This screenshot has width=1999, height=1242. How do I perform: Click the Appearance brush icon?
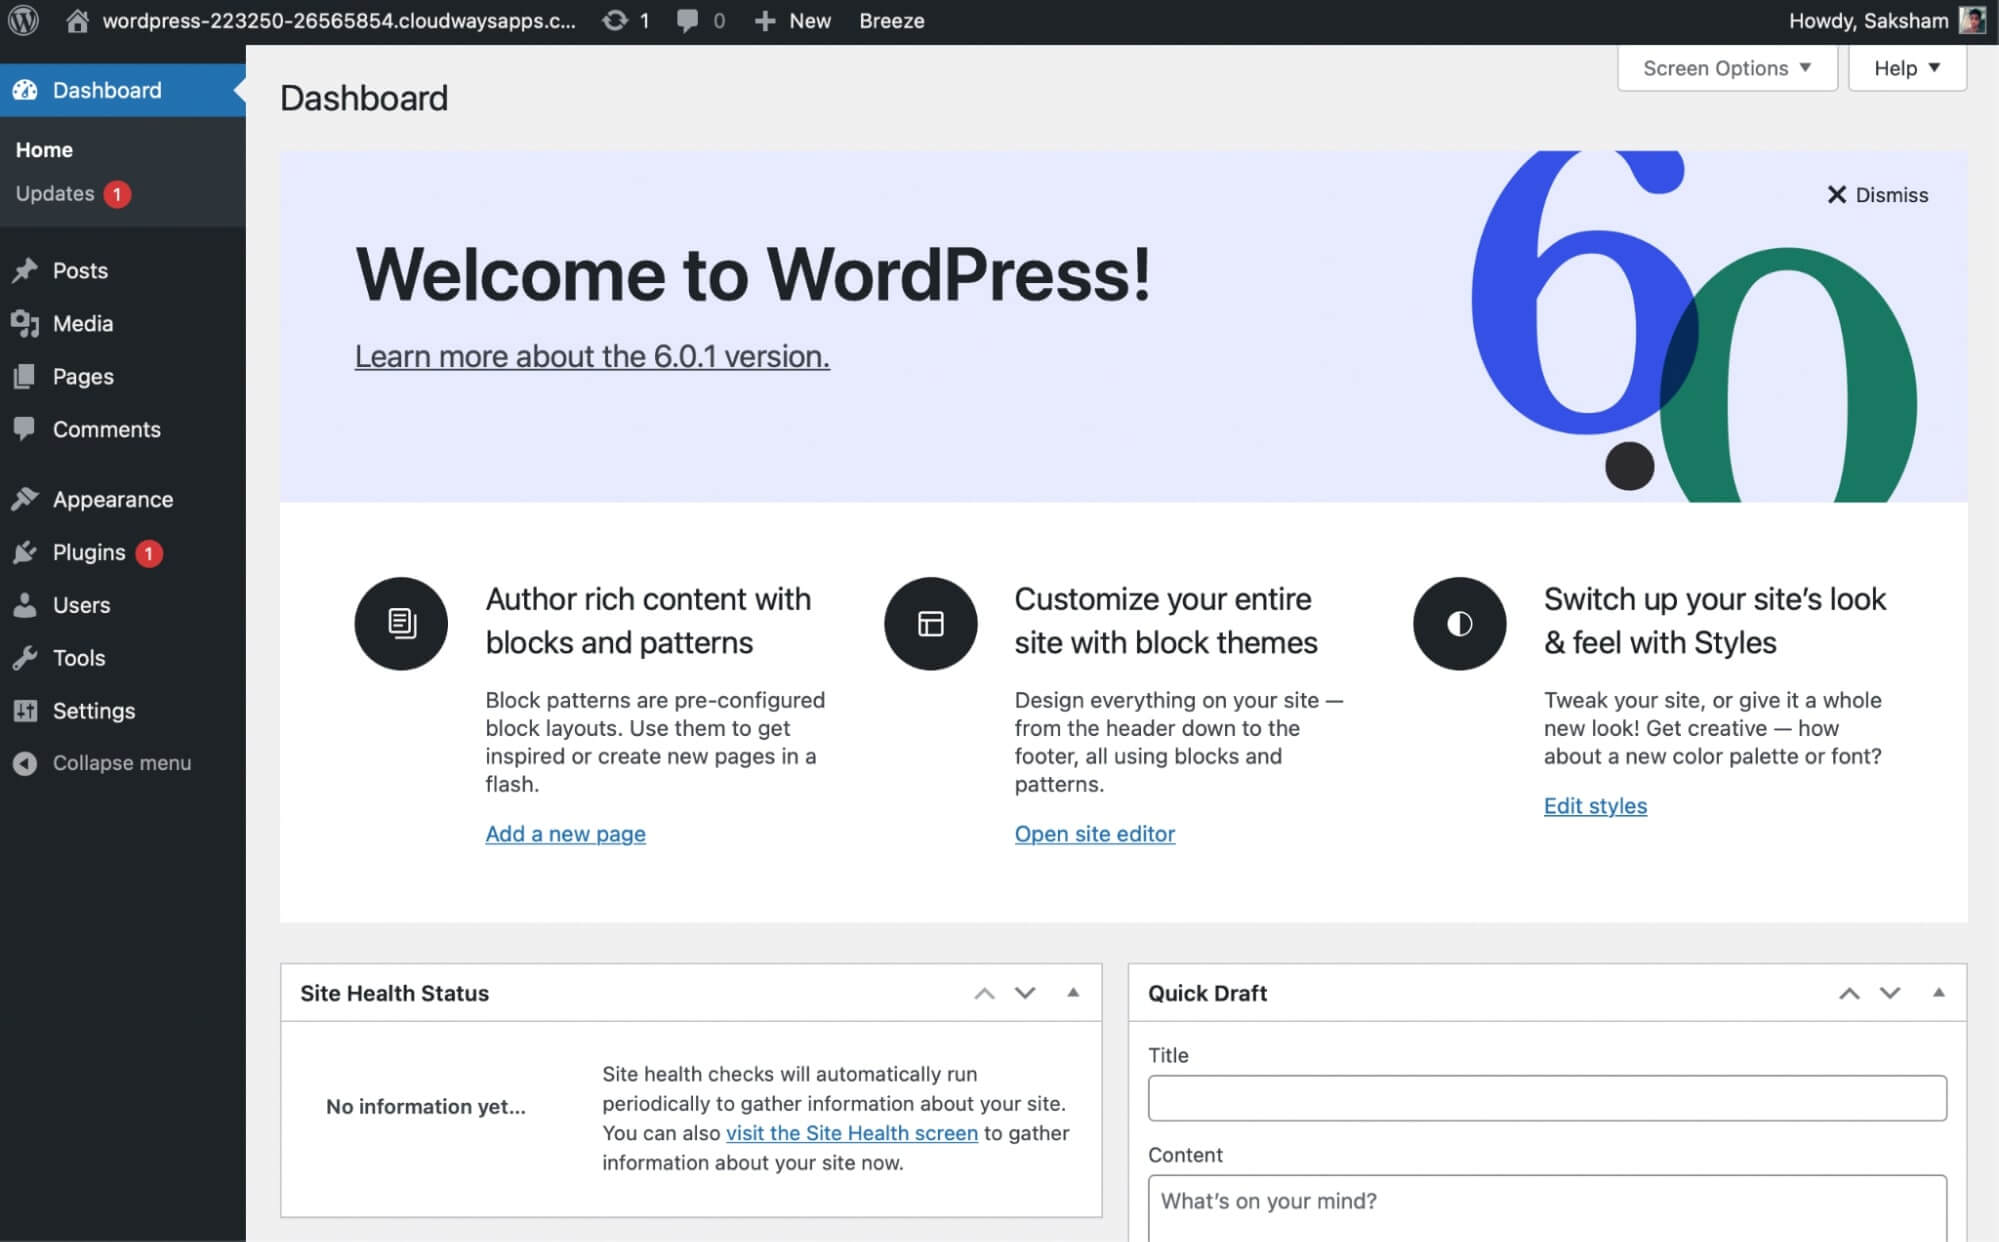tap(25, 499)
